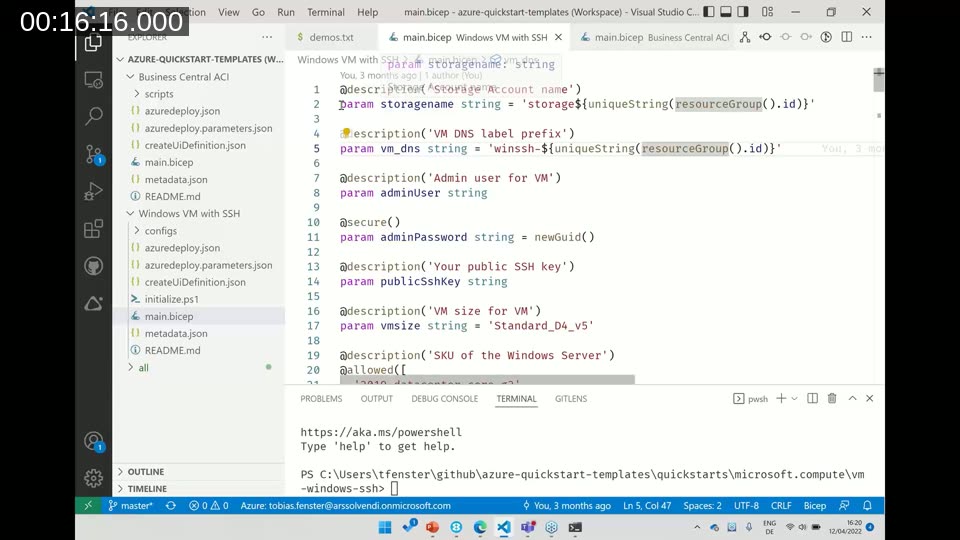Screen dimensions: 960x540
Task: Switch to the Output panel tab
Action: (377, 399)
